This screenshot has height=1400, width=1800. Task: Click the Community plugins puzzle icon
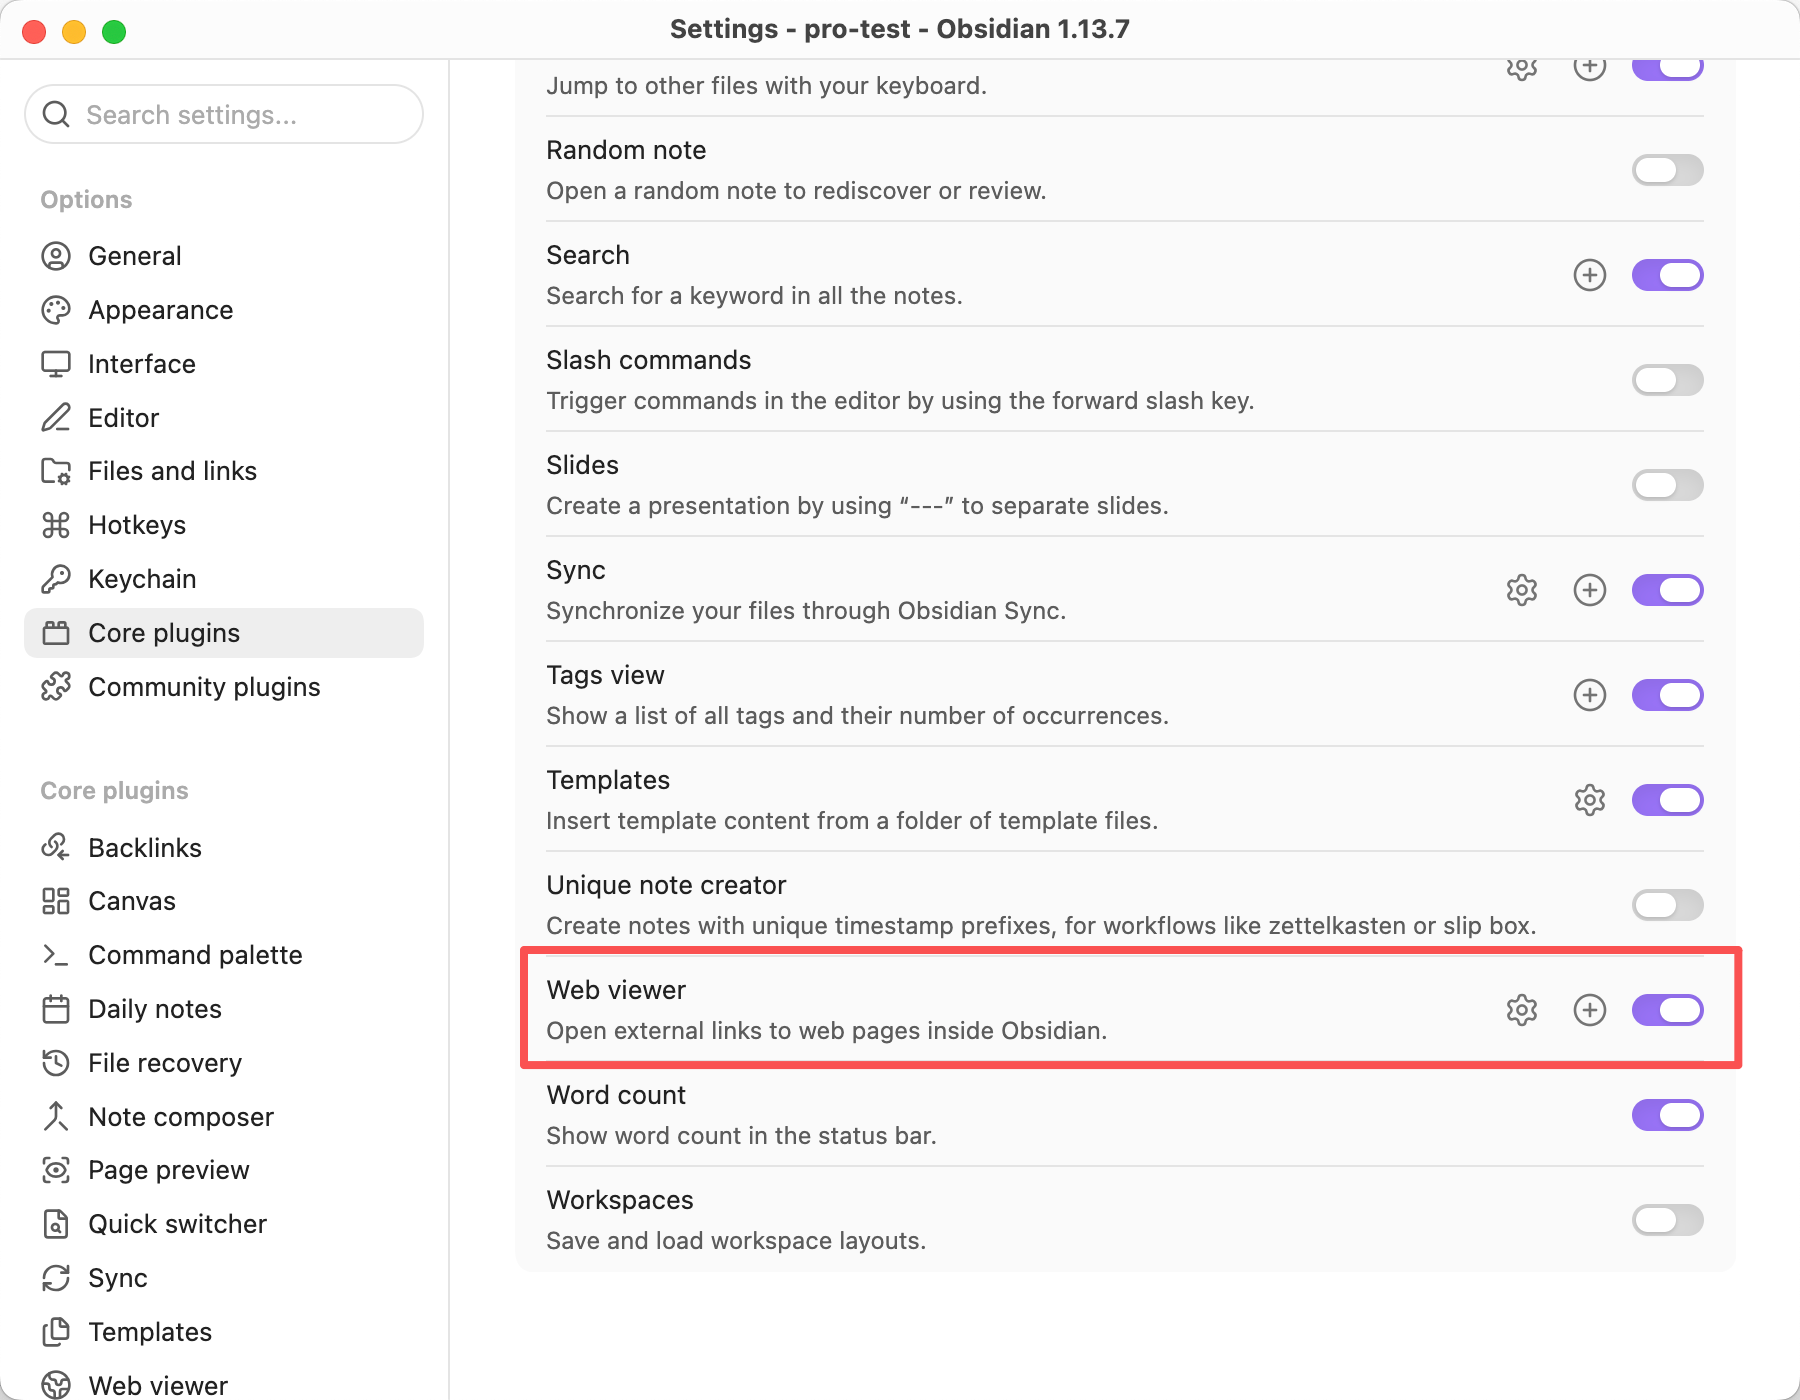click(x=56, y=687)
